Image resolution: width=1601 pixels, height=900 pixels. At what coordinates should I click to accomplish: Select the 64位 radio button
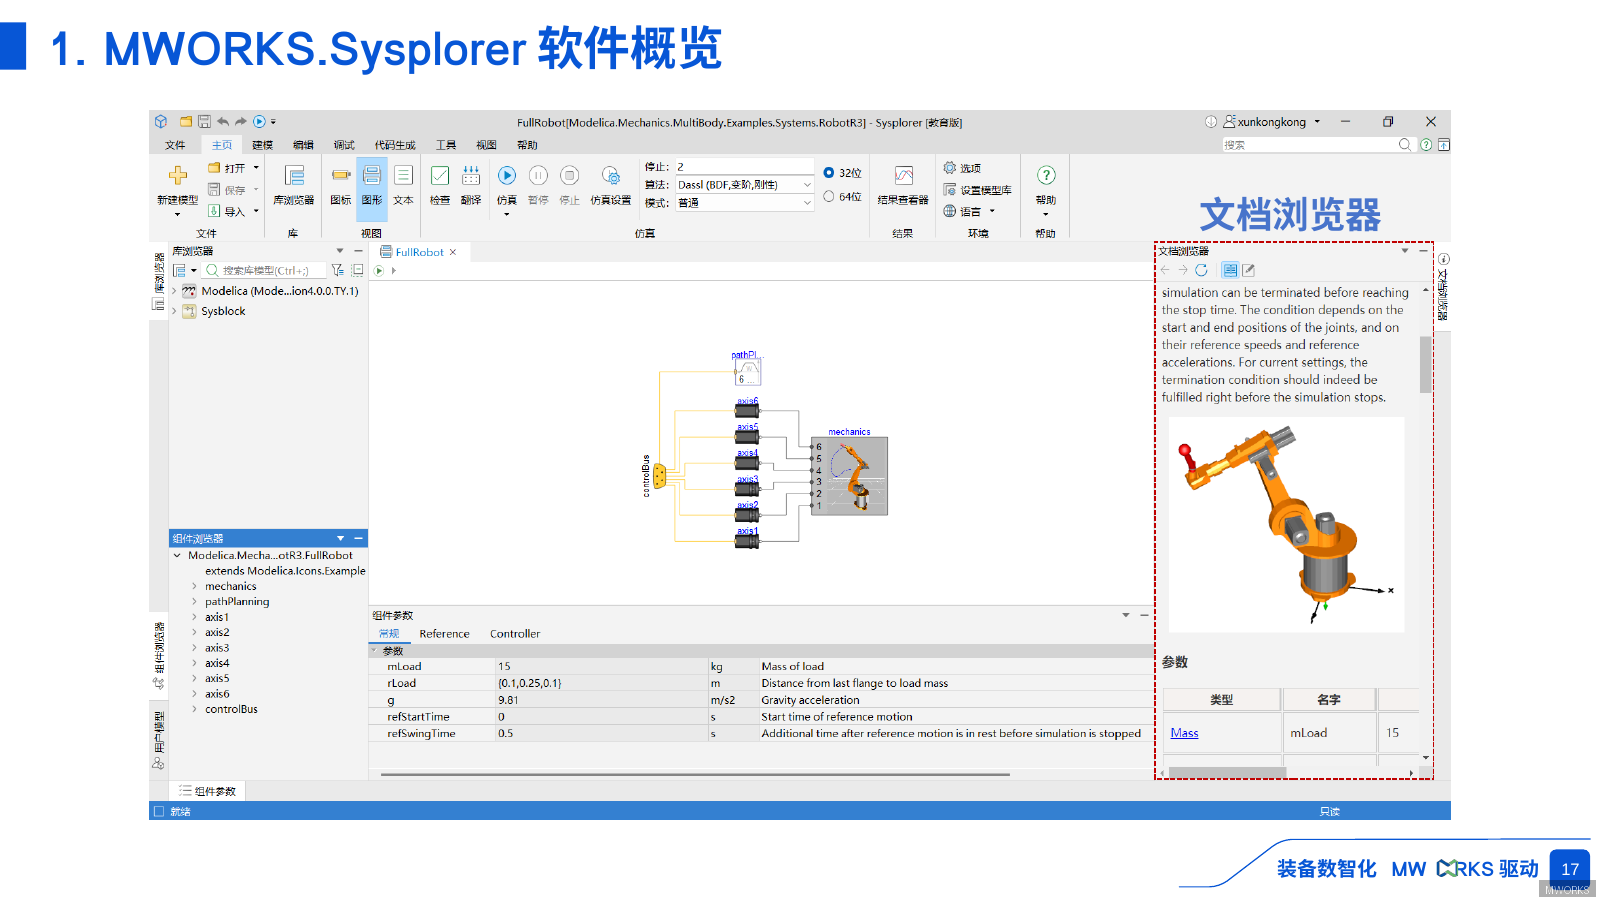(829, 197)
